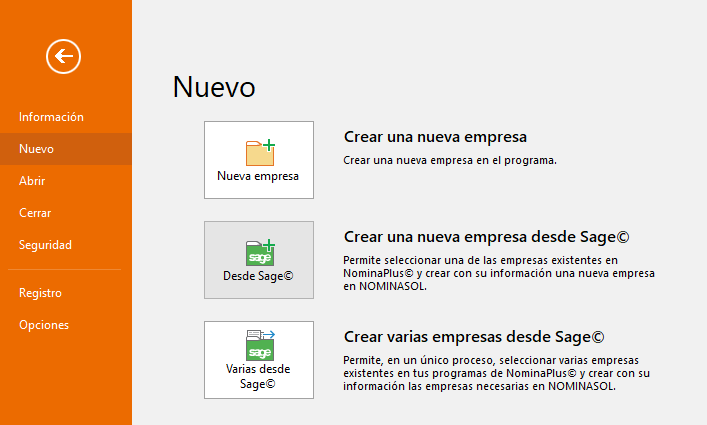Click the heading "Crear una nueva empresa"

435,137
